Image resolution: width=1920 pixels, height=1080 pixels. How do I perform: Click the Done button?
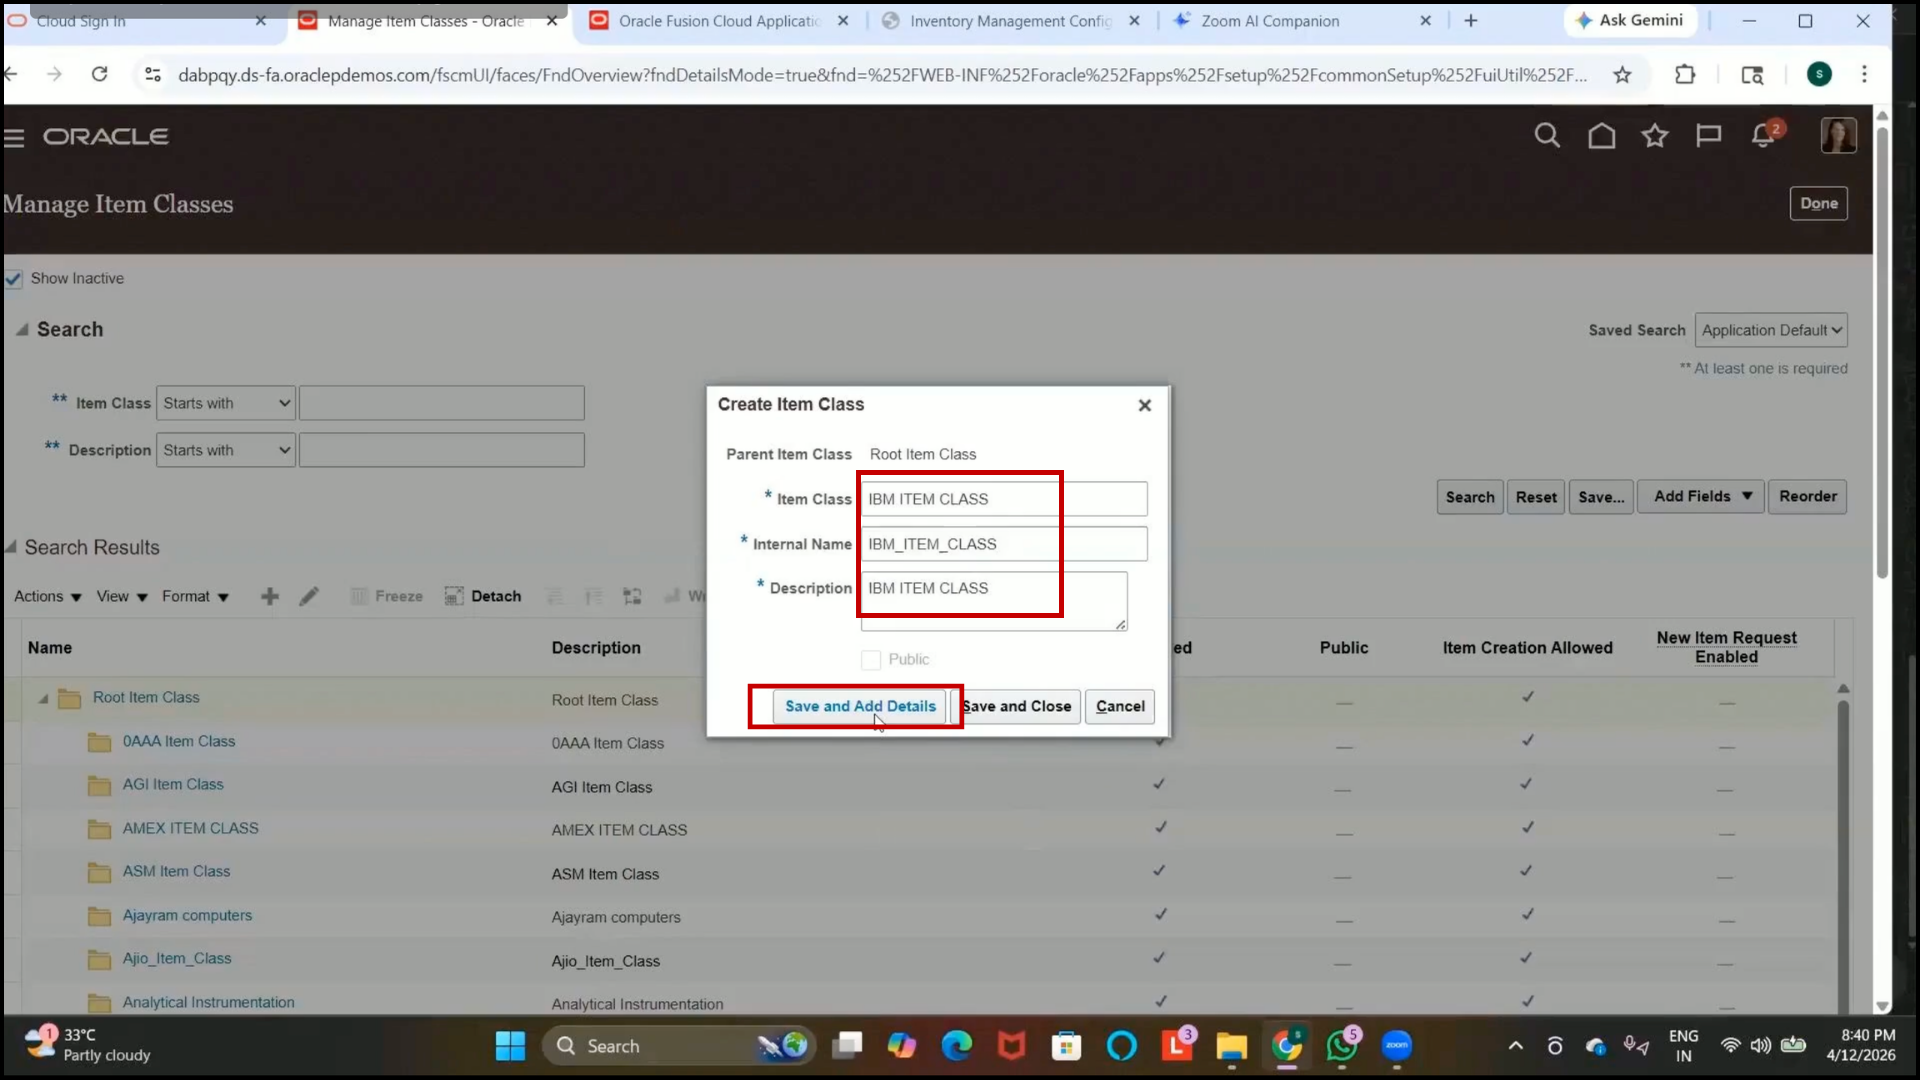click(1818, 203)
